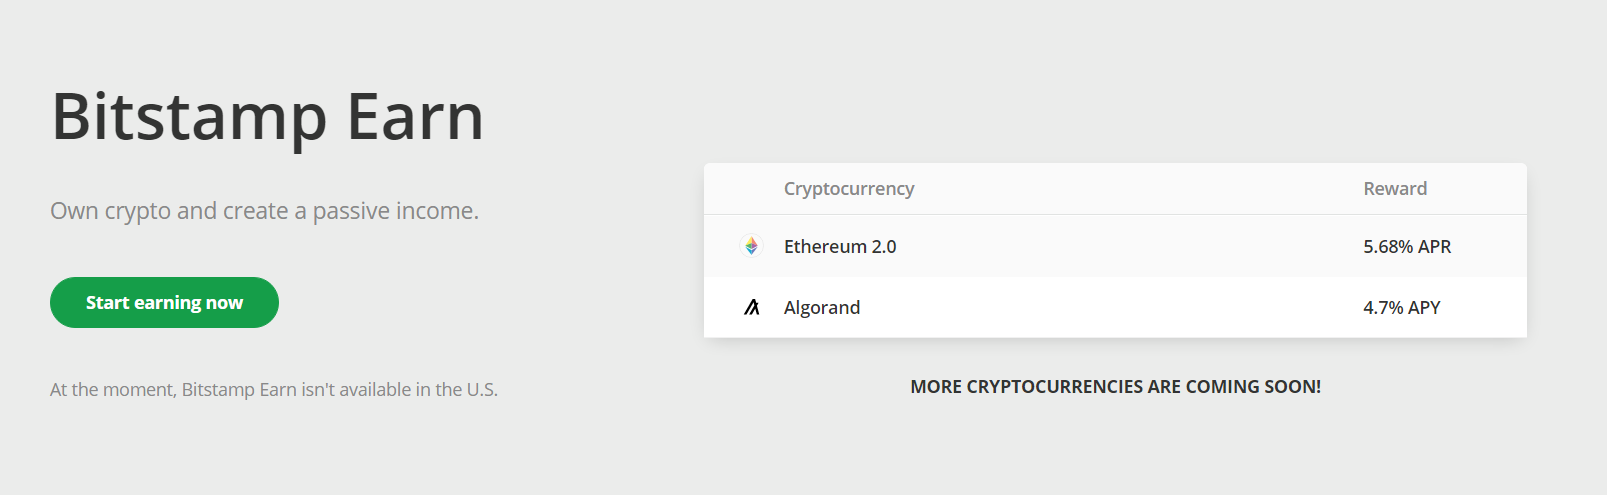Click the table header row background
Screen dimensions: 1607x495
coord(1115,189)
